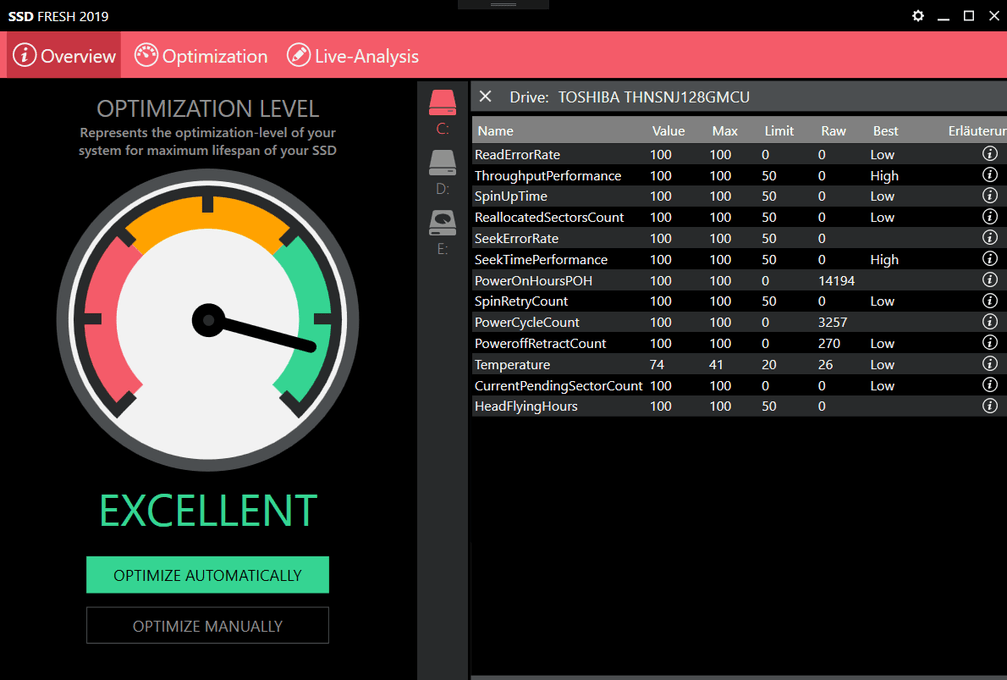Click the Max column header
The width and height of the screenshot is (1007, 680).
coord(724,131)
